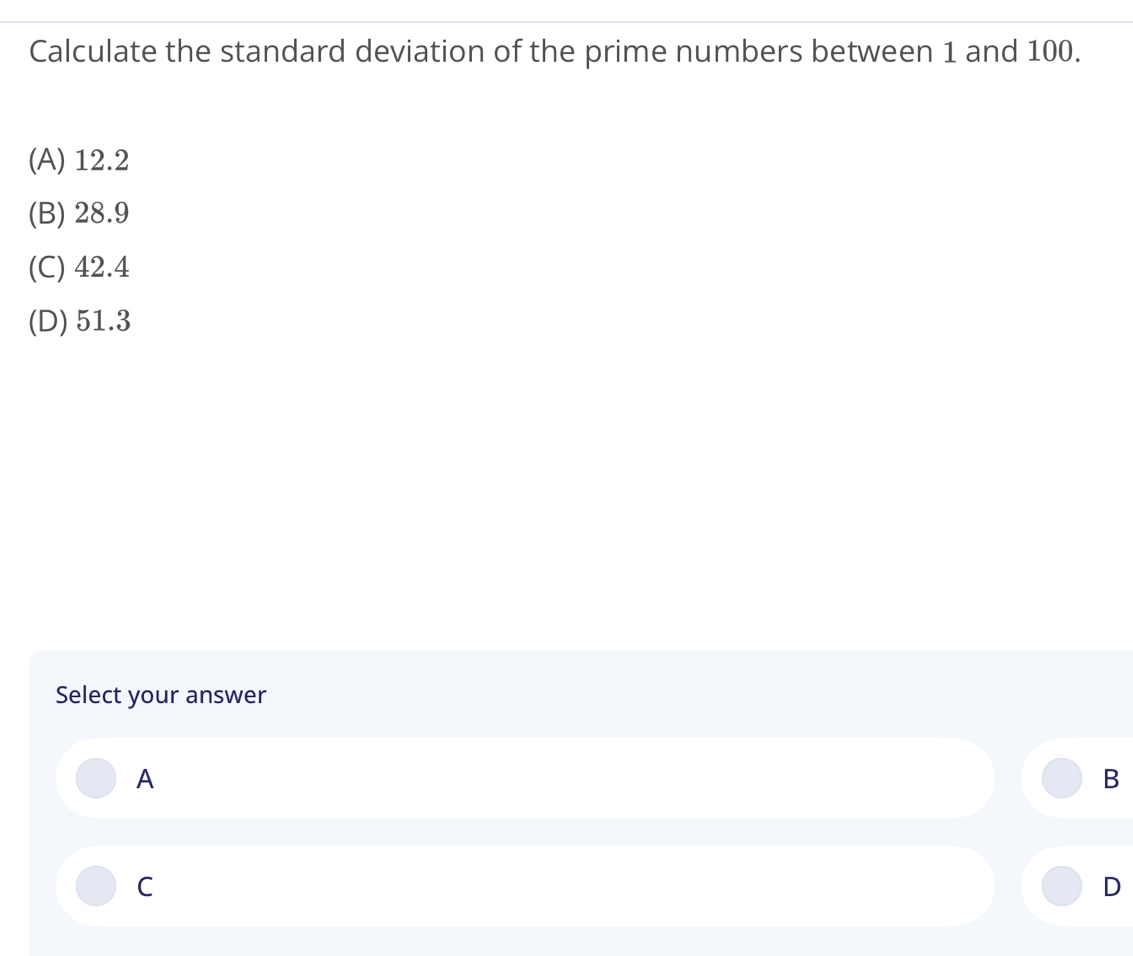Viewport: 1133px width, 956px height.
Task: Click the option text "(B) 28.9"
Action: 79,213
